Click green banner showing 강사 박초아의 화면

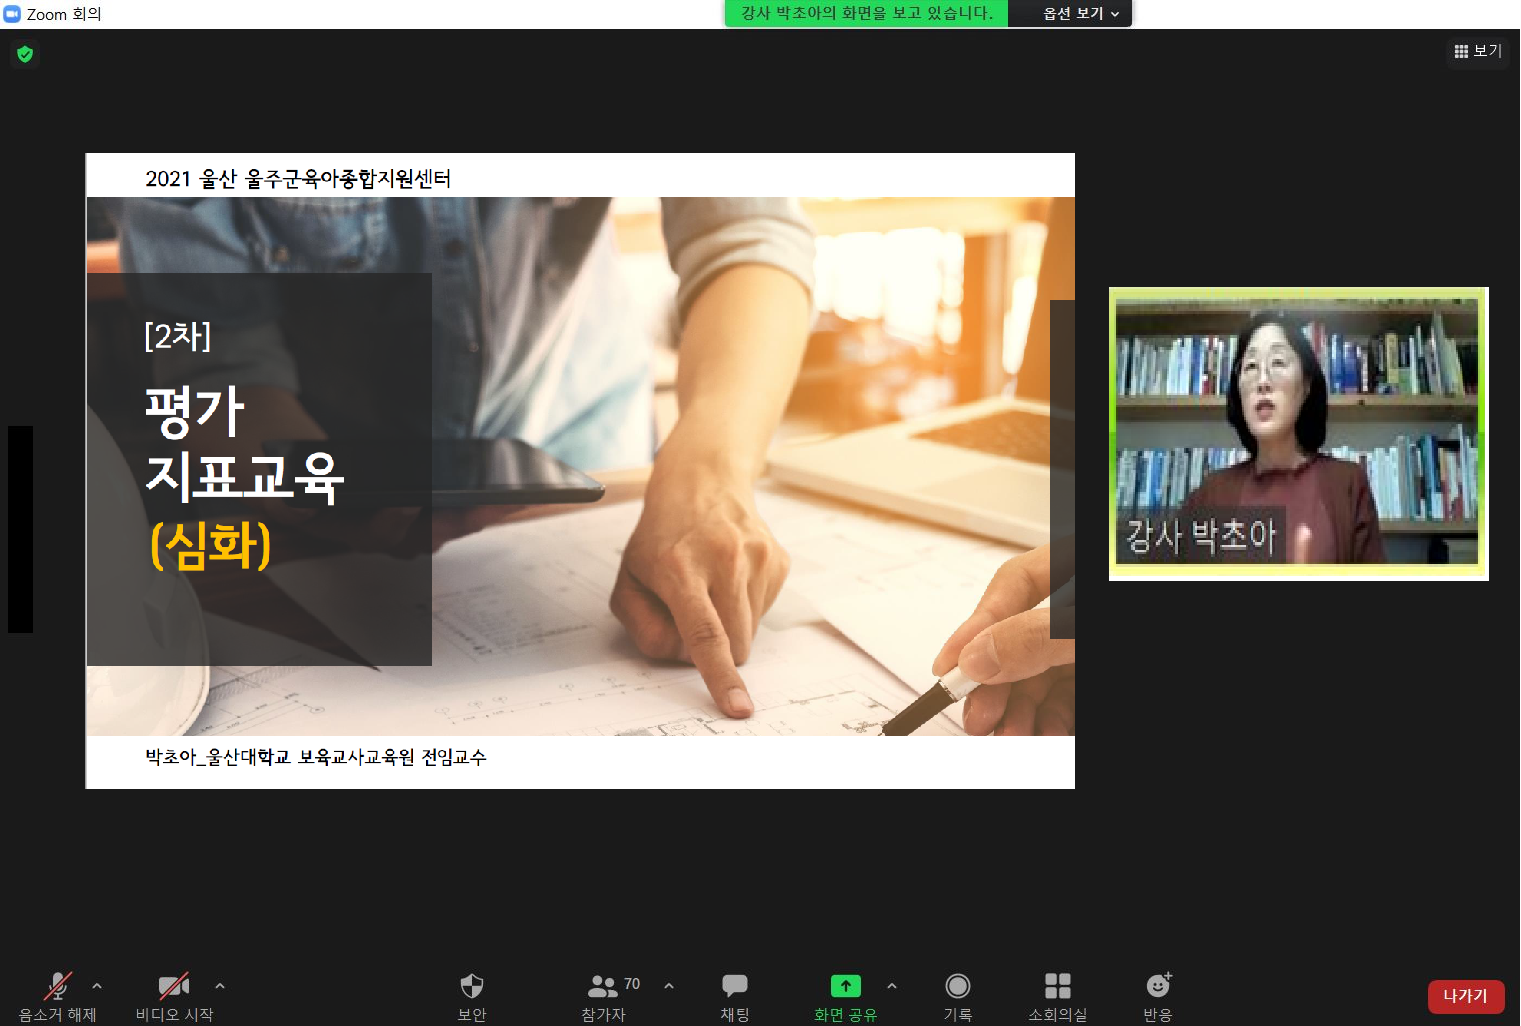pos(867,13)
